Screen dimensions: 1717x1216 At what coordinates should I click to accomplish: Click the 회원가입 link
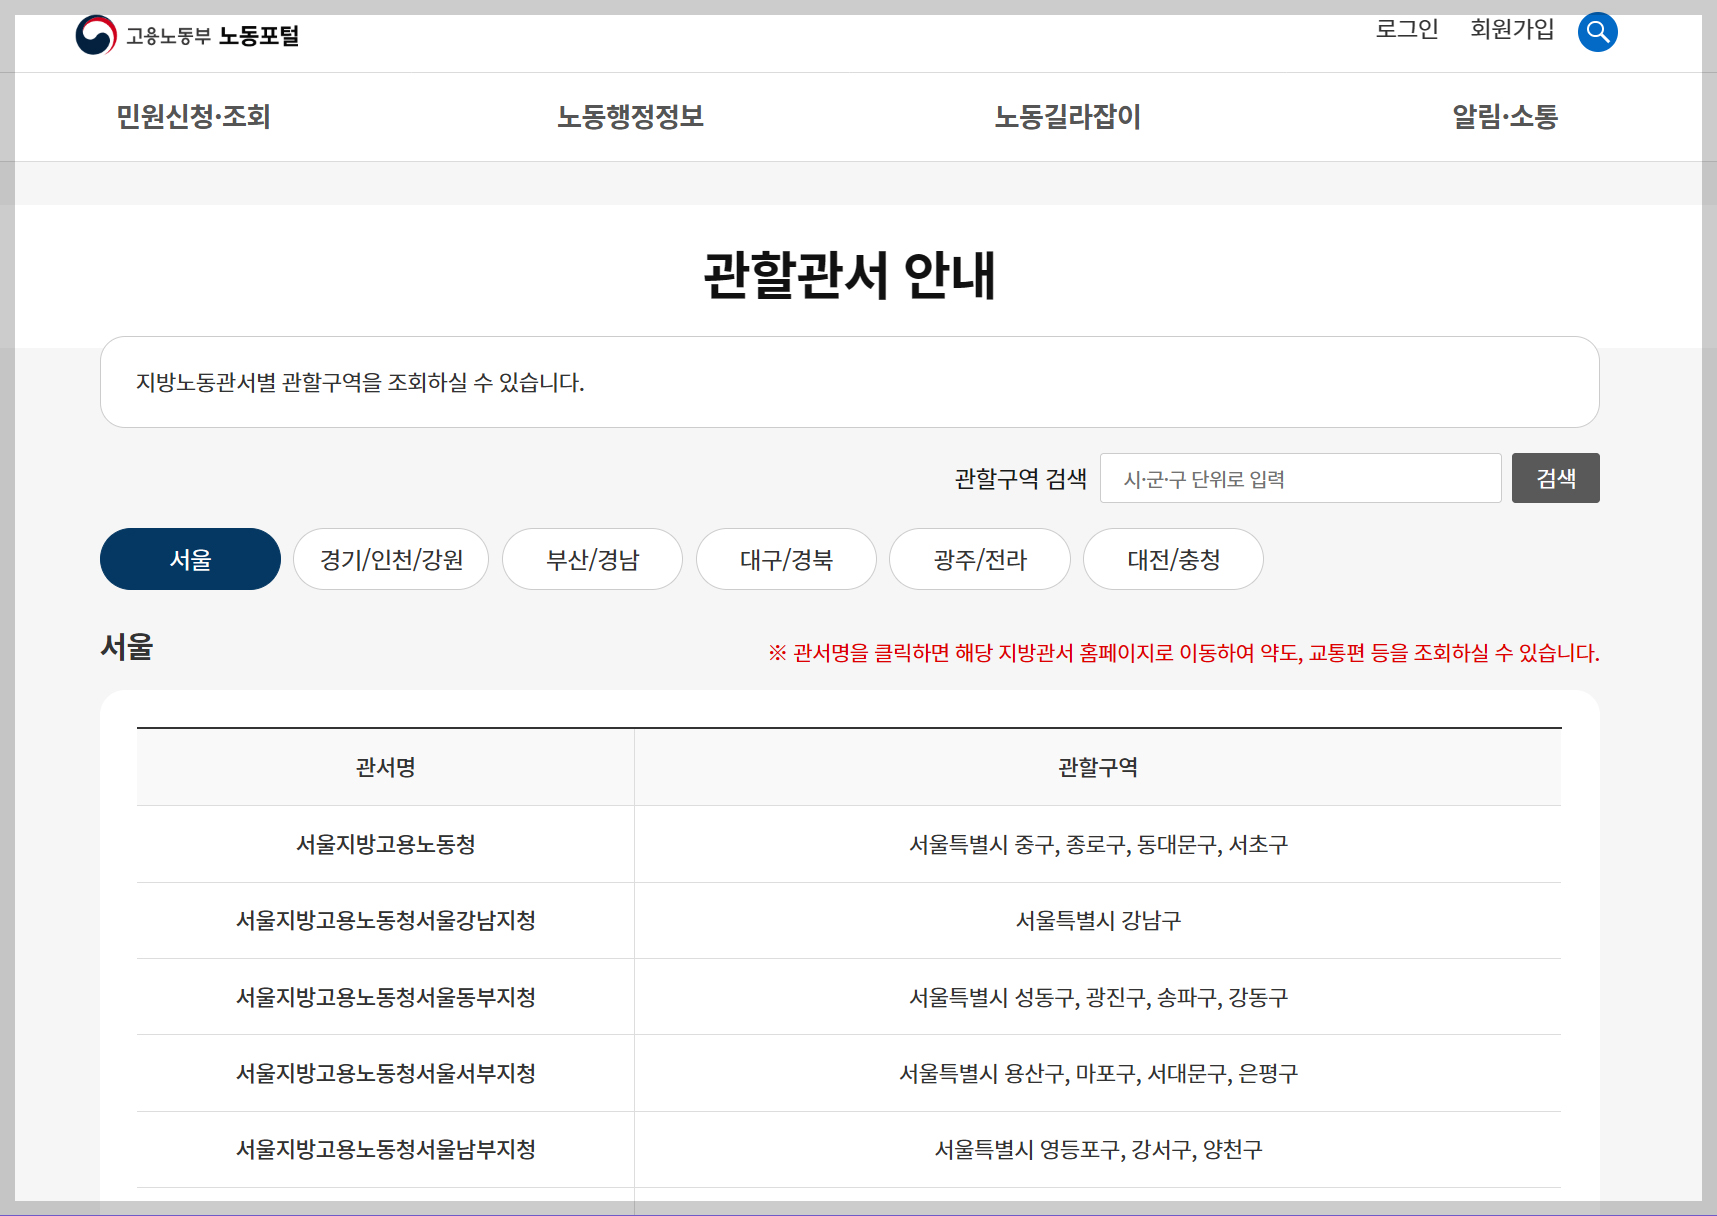[x=1511, y=30]
